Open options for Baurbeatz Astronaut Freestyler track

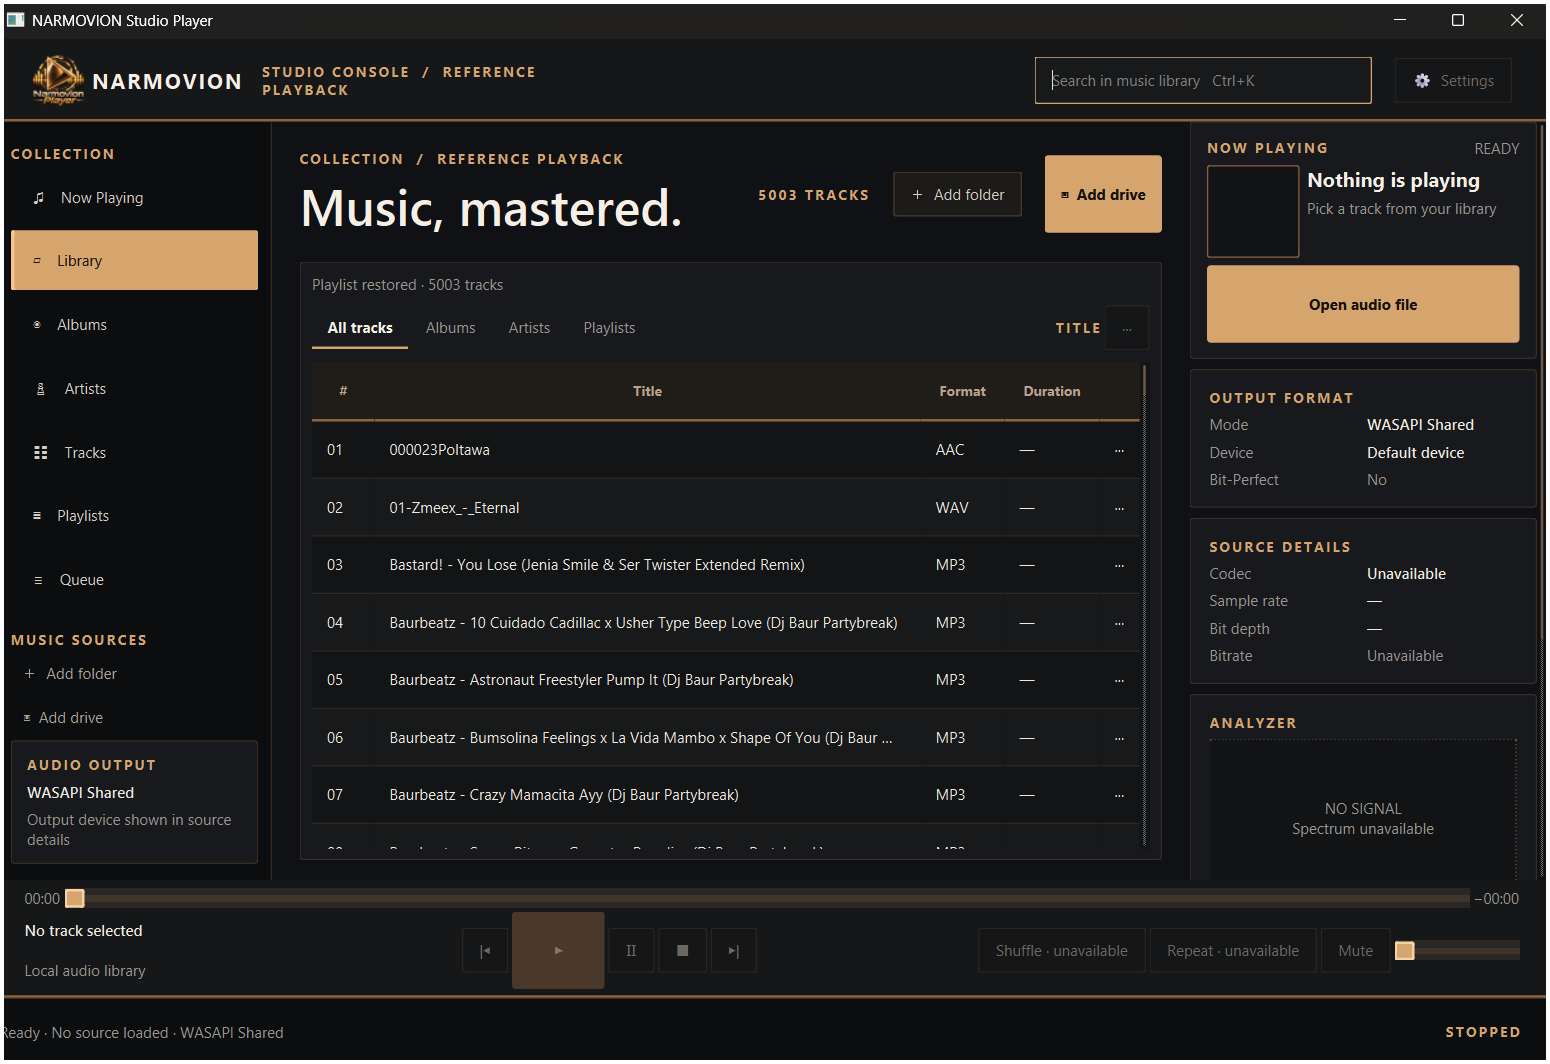pos(1119,681)
